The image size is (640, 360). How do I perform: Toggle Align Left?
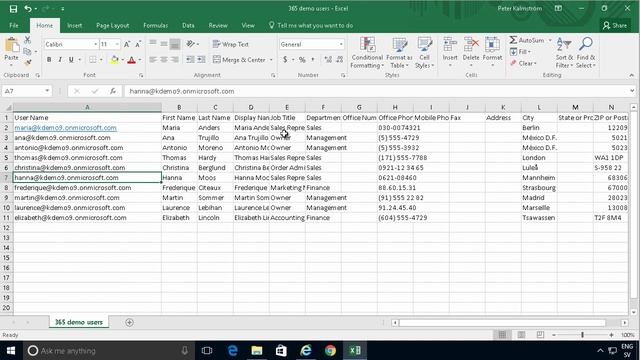pyautogui.click(x=153, y=60)
